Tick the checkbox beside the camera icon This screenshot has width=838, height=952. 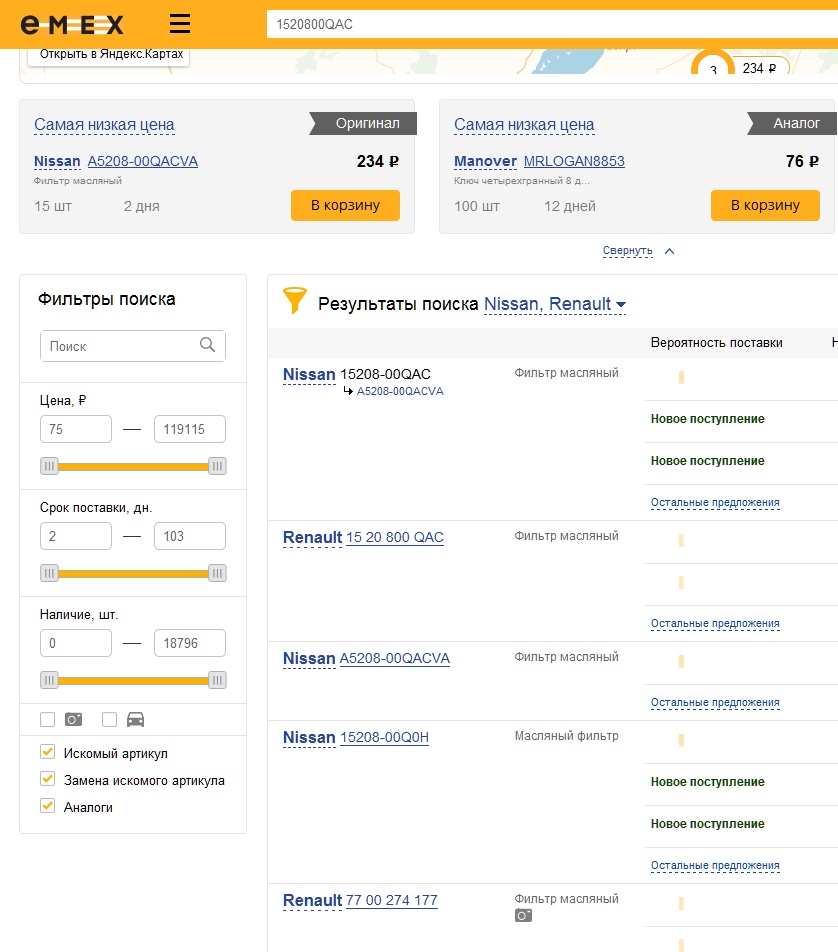point(47,719)
